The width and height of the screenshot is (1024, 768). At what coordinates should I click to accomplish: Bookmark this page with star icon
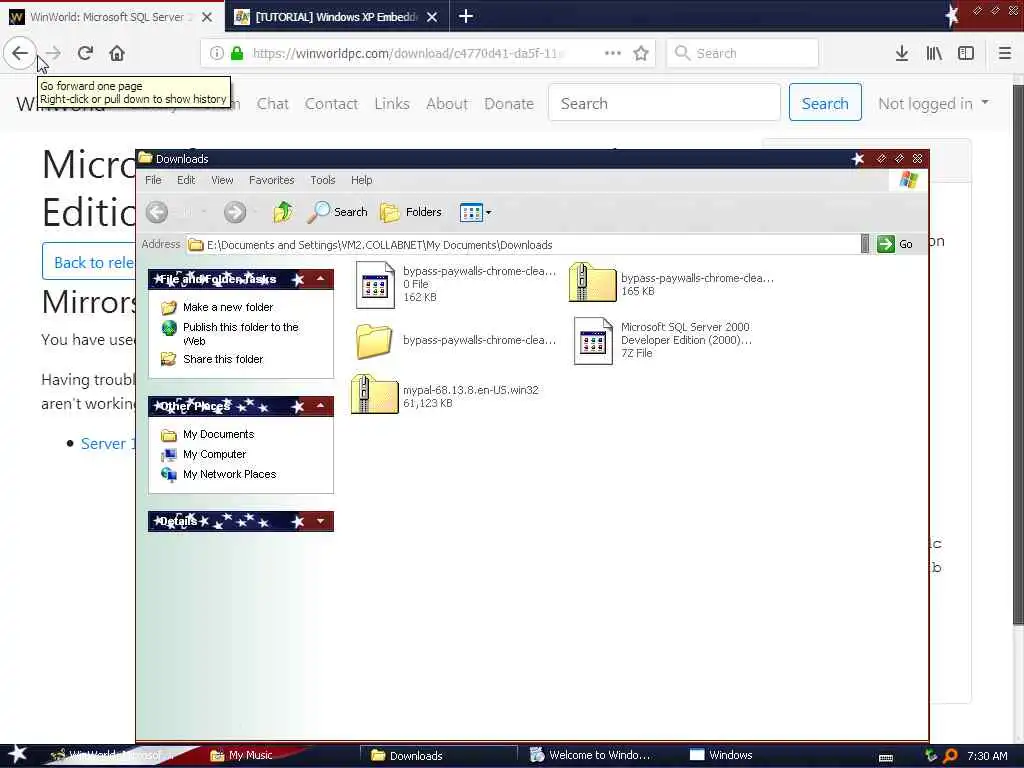pos(641,53)
